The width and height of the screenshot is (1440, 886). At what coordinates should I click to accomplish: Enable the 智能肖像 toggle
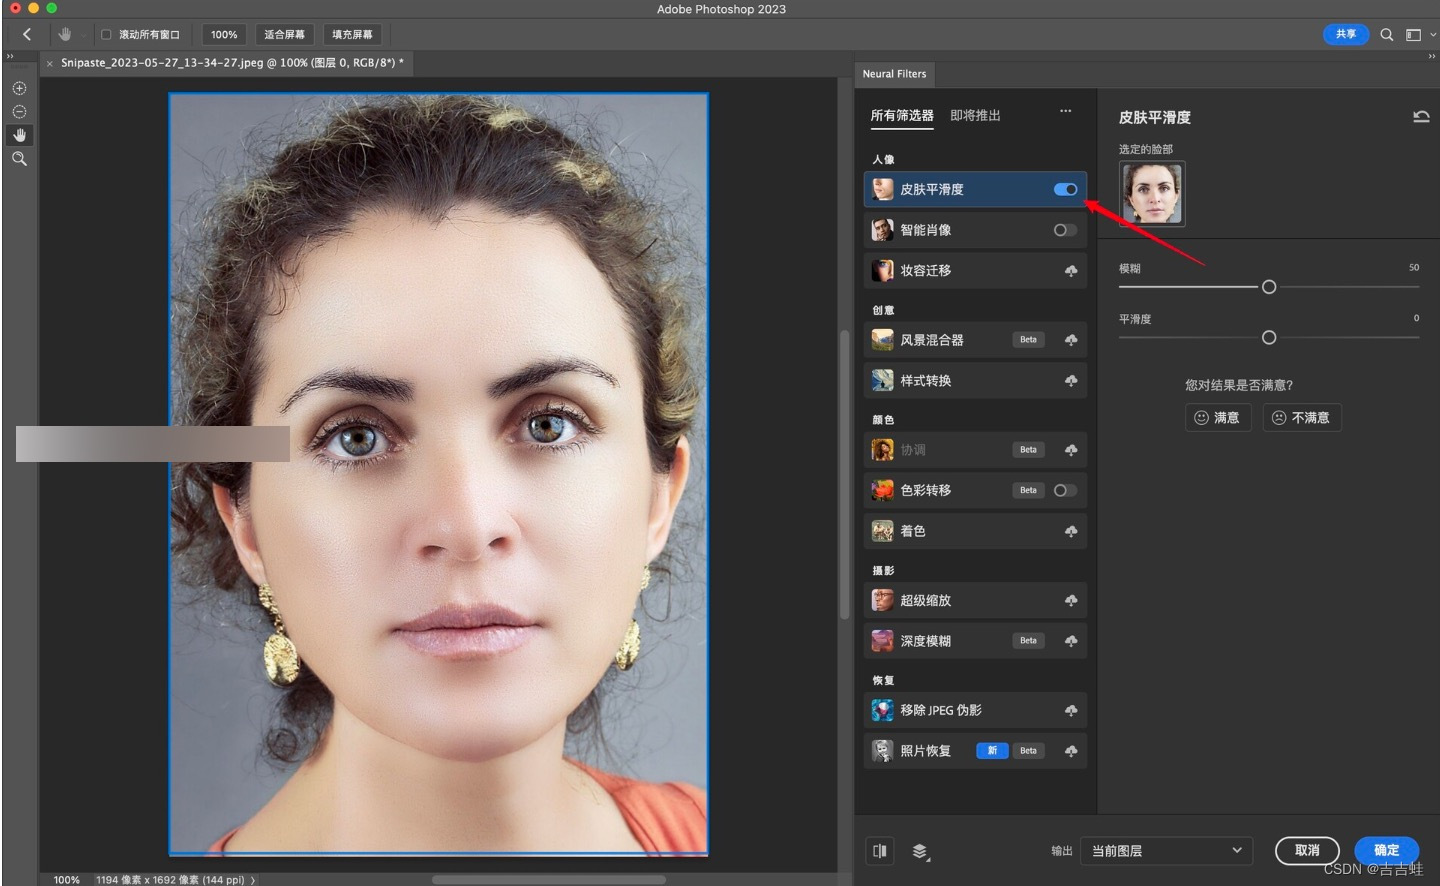point(1065,230)
